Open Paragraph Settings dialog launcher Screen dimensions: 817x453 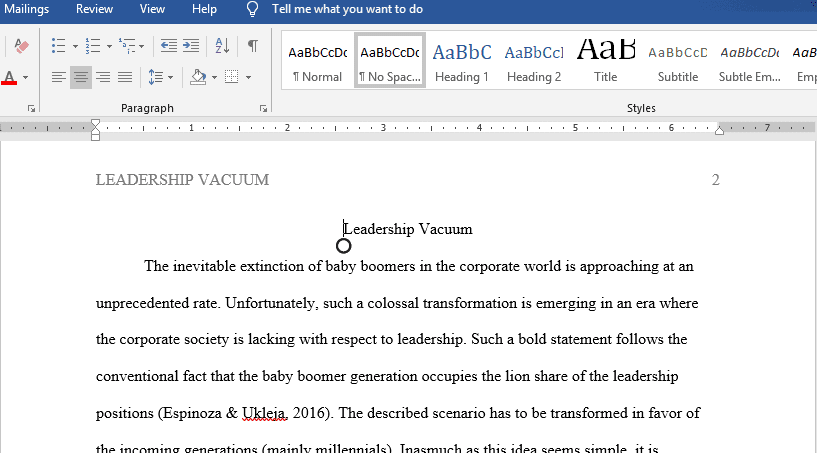(263, 108)
